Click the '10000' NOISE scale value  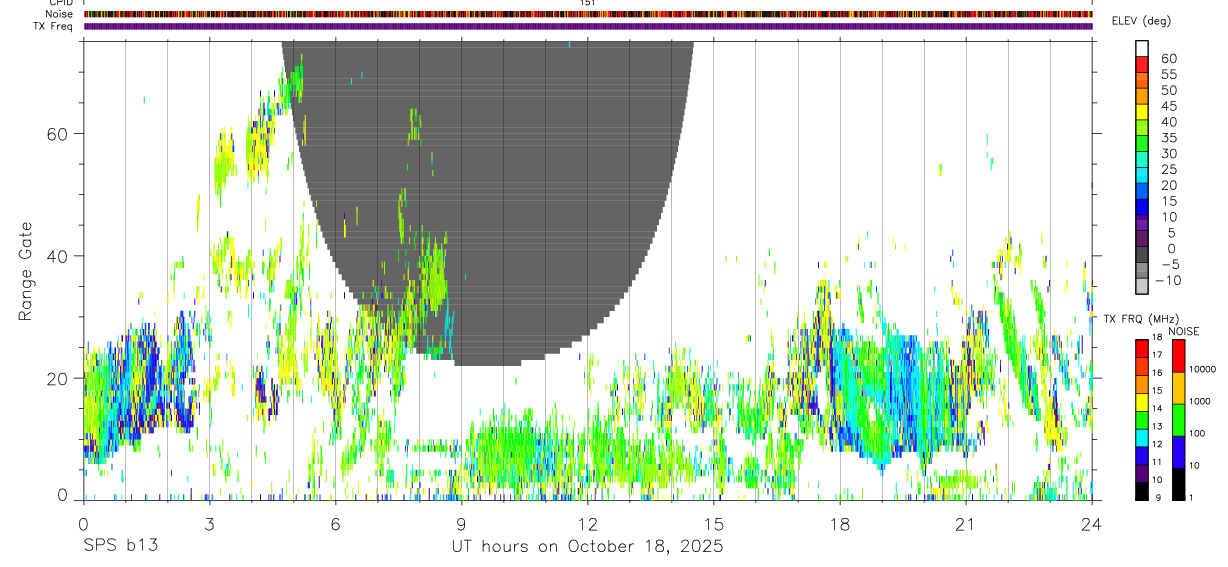click(1202, 369)
